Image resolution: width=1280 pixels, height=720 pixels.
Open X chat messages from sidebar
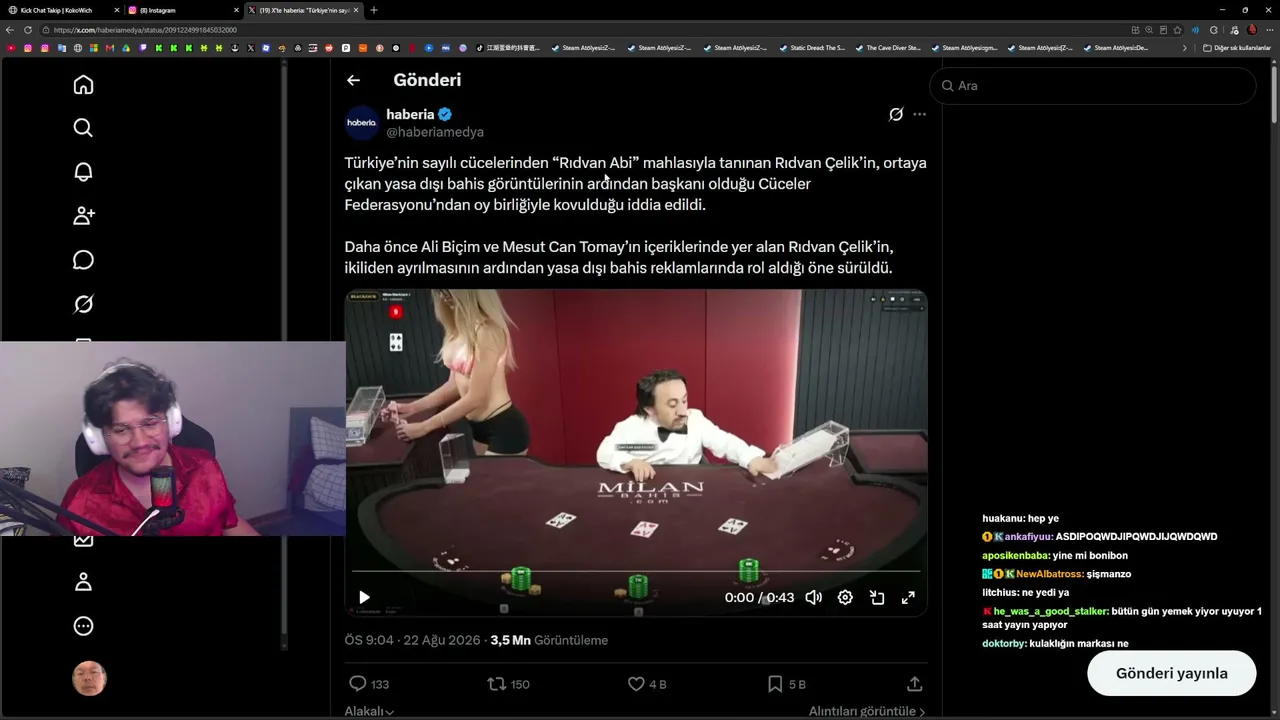coord(84,260)
